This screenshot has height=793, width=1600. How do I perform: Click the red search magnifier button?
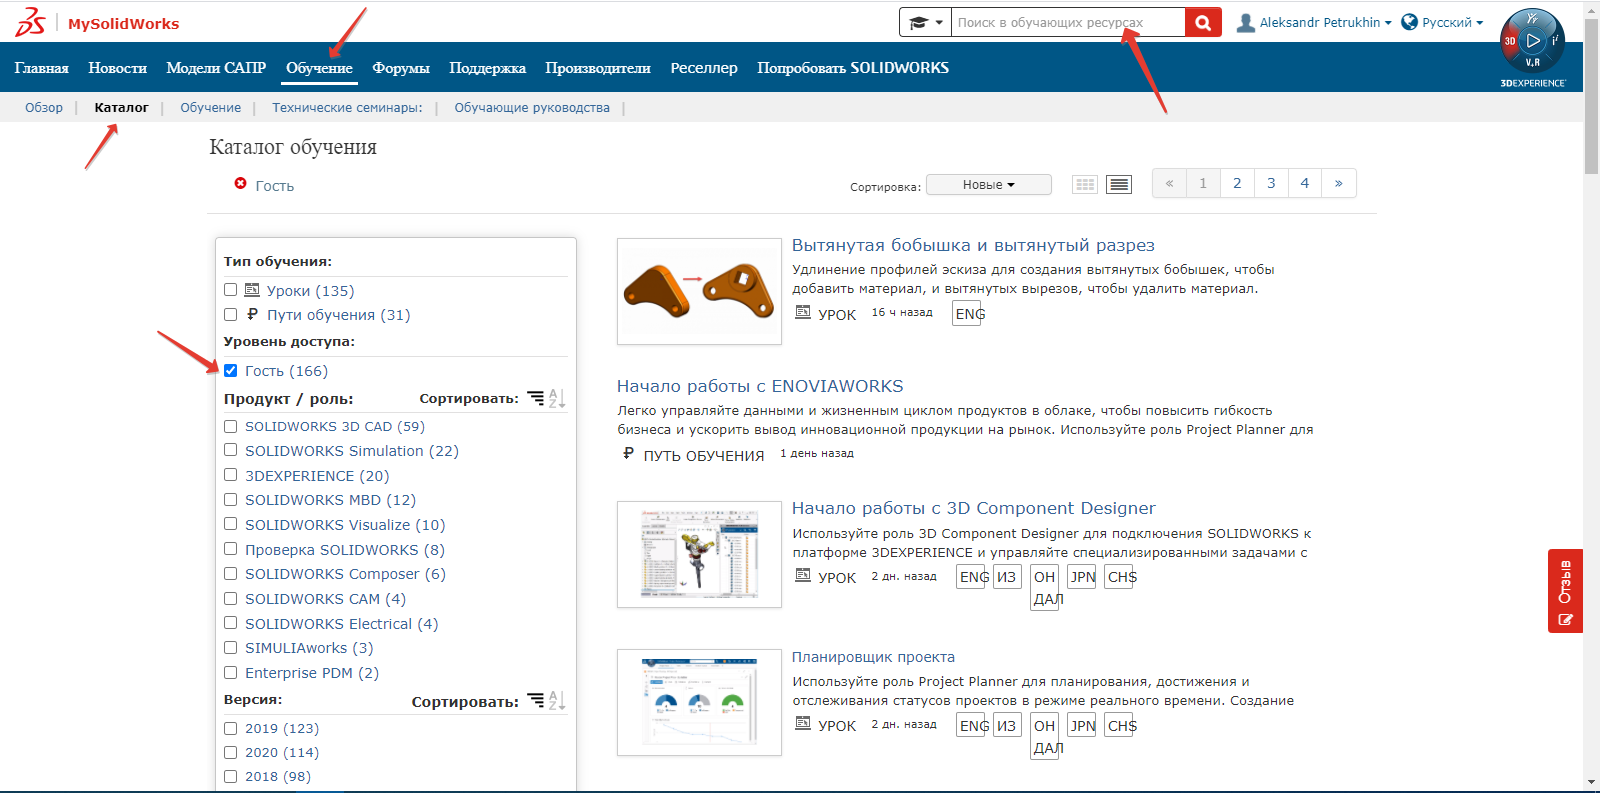[x=1203, y=22]
